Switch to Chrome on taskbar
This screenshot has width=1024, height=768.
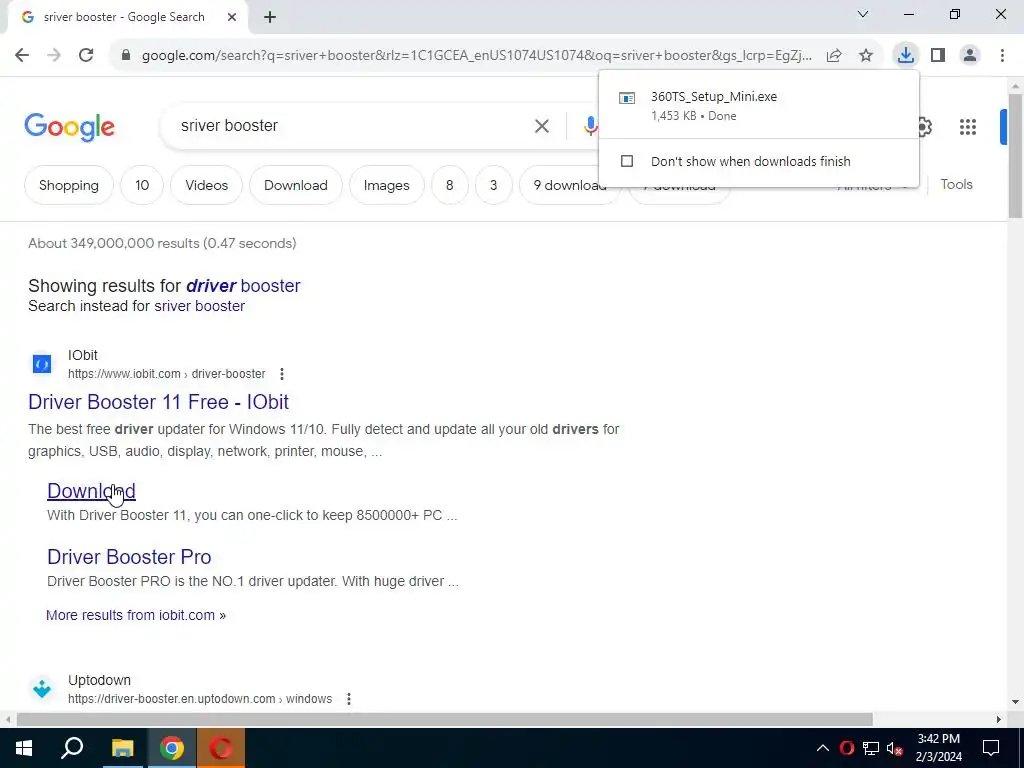tap(172, 748)
